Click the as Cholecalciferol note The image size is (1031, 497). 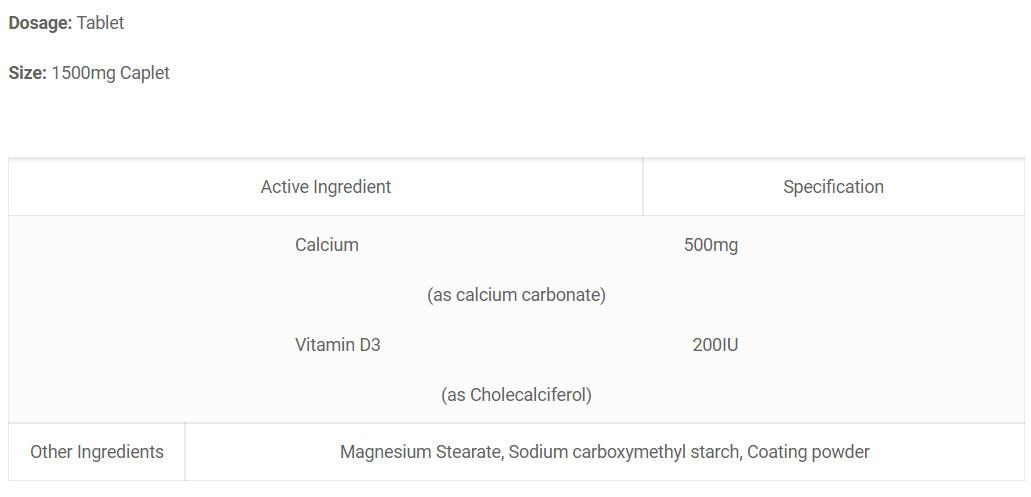pos(516,395)
